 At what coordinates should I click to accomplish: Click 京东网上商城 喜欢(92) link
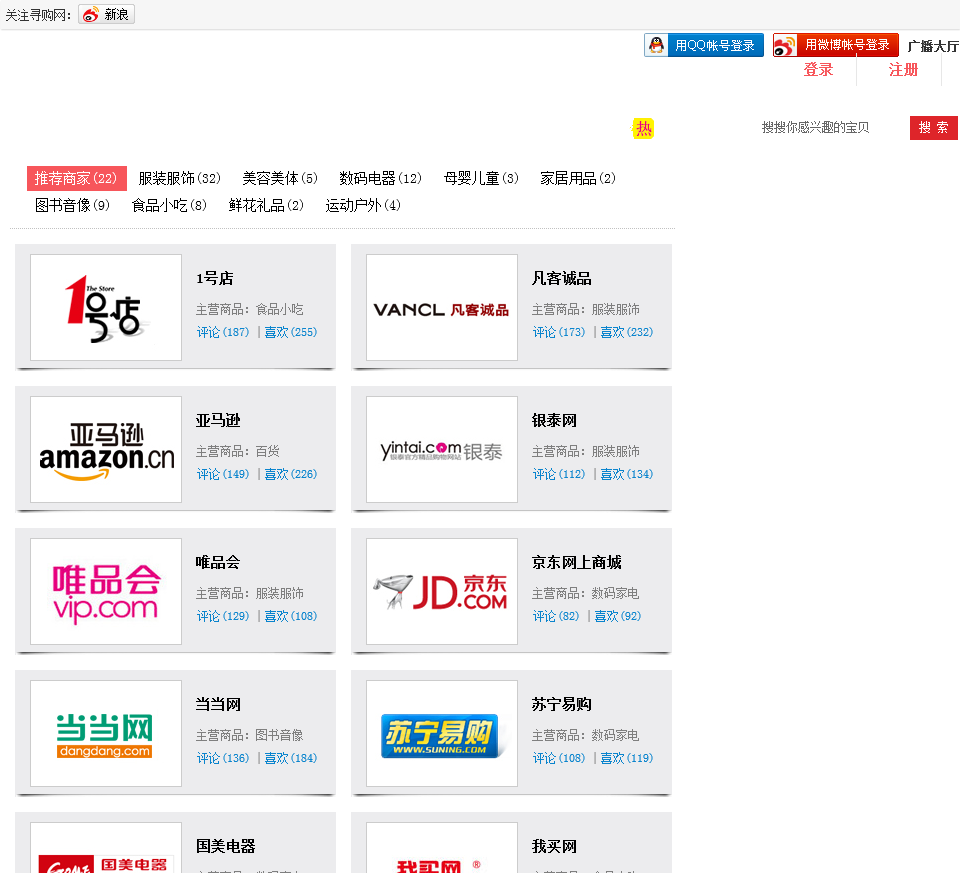(x=618, y=616)
